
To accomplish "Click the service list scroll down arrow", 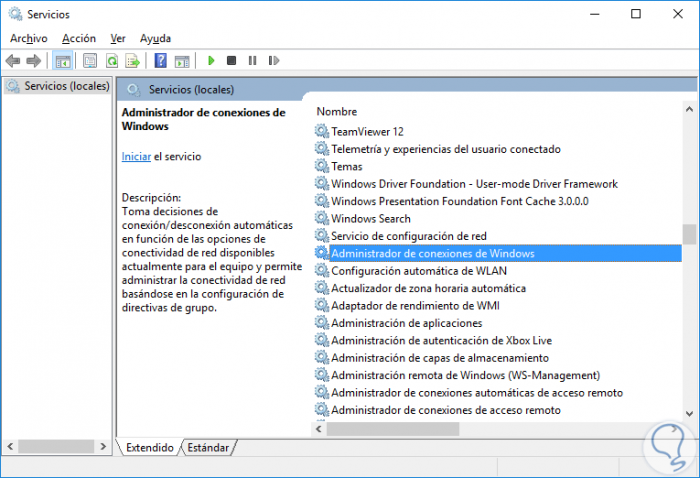I will (x=689, y=414).
